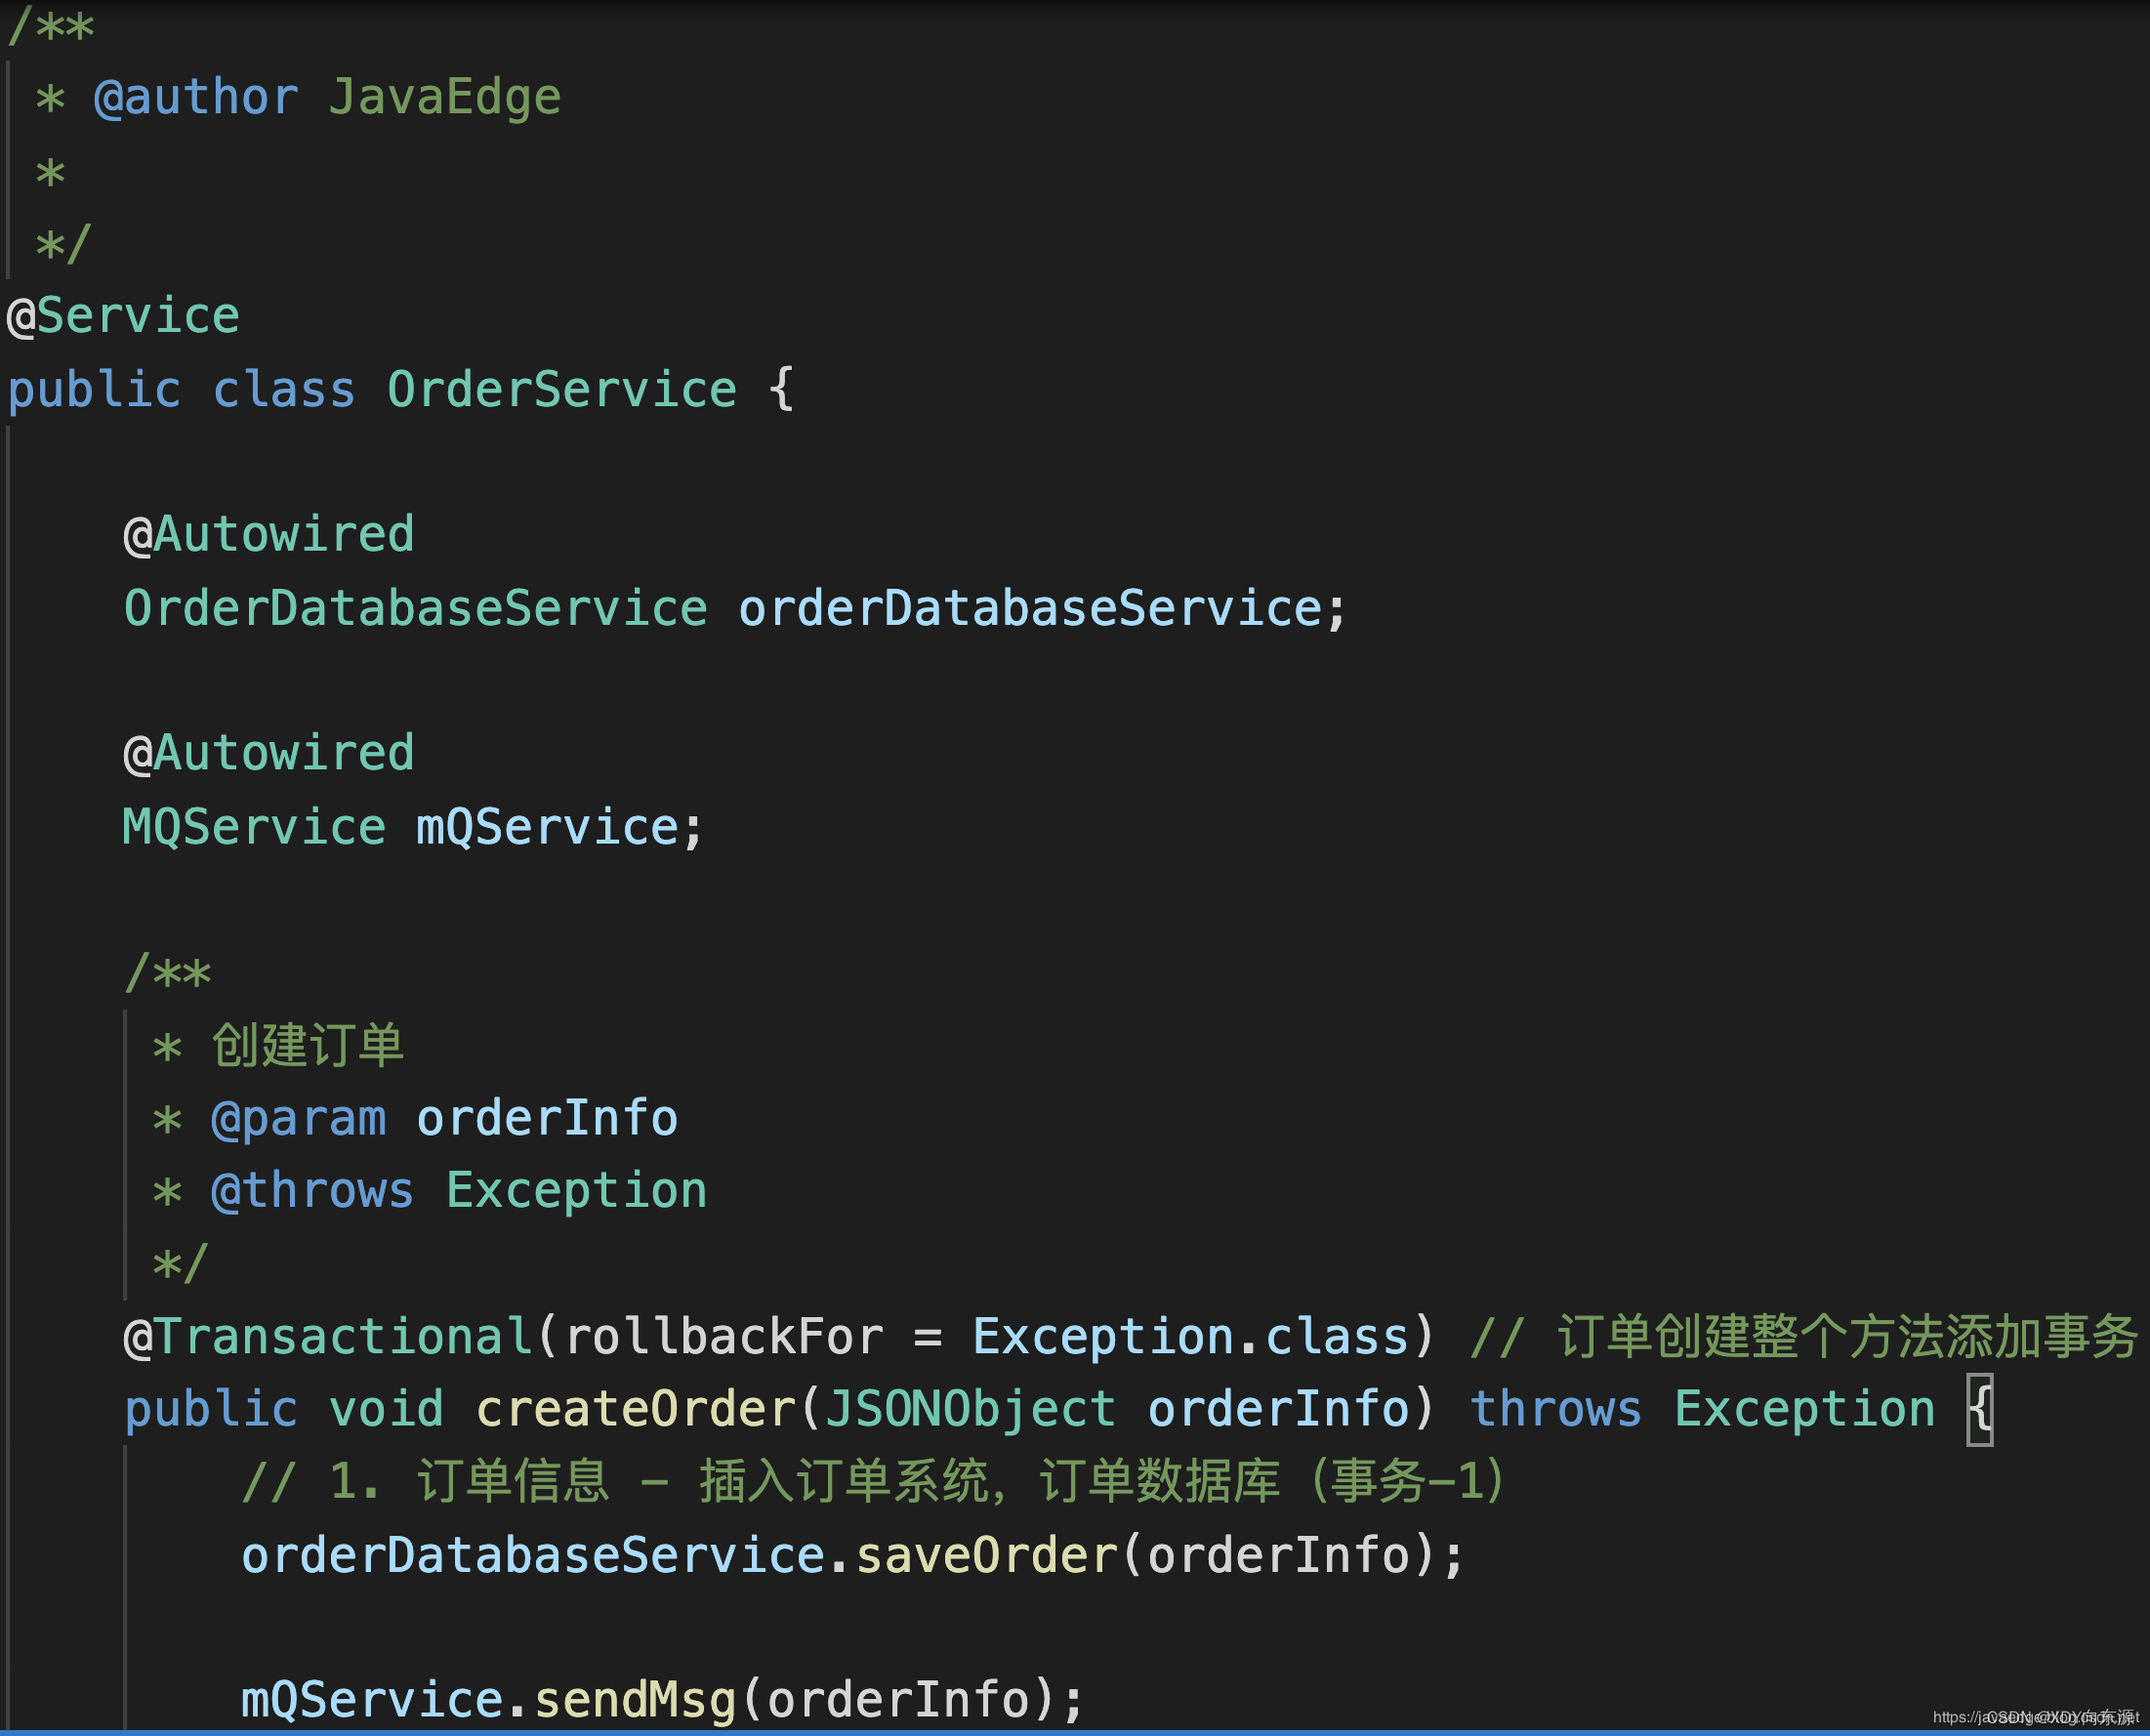Click the @param tag in the Javadoc
The height and width of the screenshot is (1736, 2150).
point(298,1118)
